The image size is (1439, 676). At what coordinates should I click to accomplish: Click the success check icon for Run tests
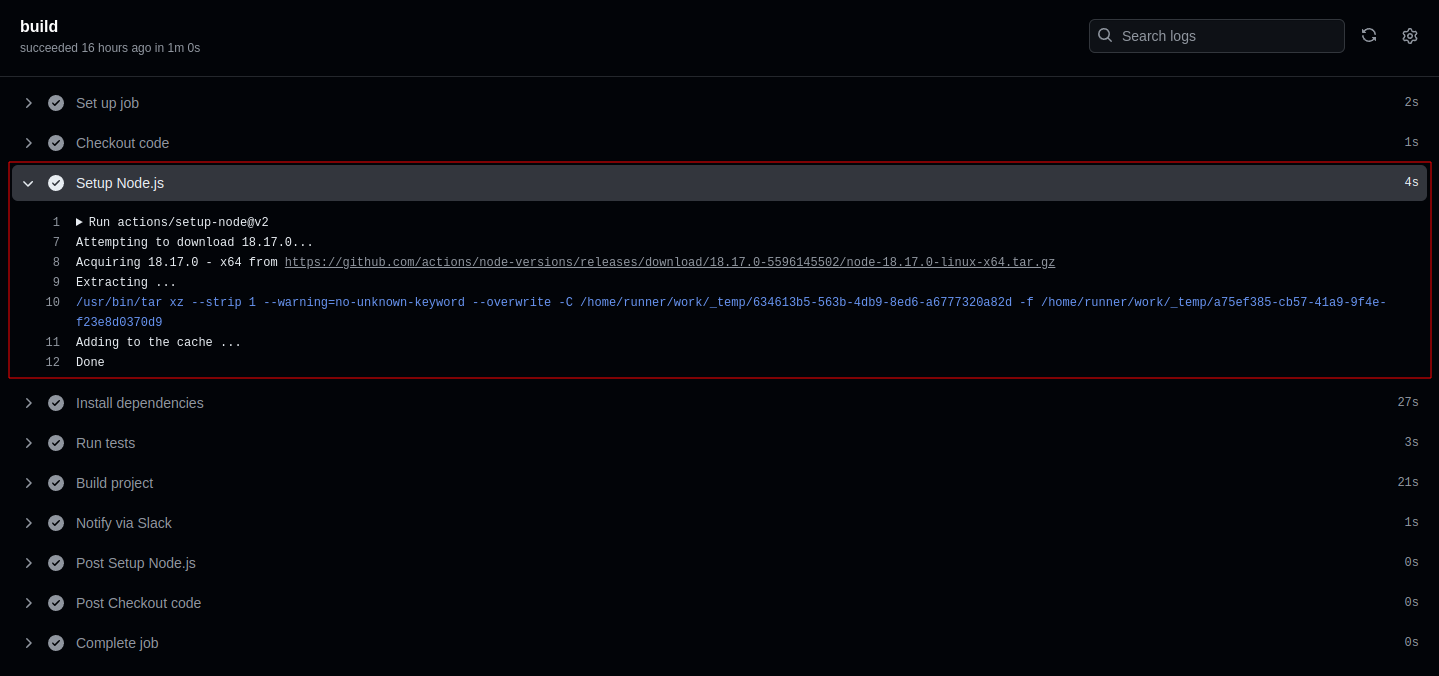coord(56,443)
